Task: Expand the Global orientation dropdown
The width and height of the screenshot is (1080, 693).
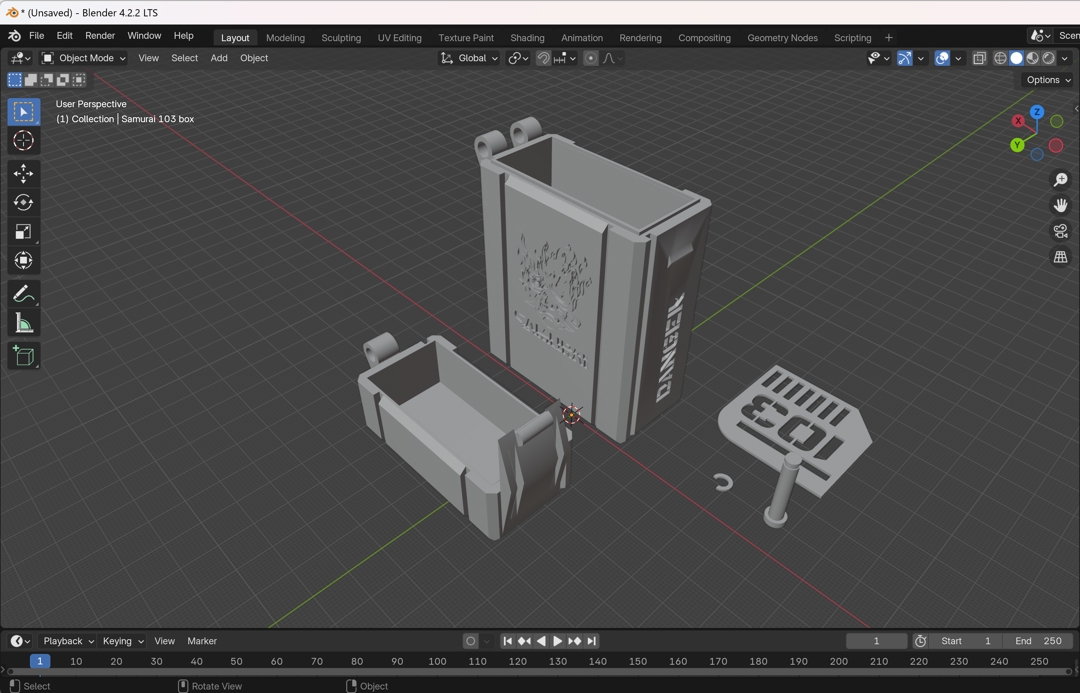Action: click(470, 58)
